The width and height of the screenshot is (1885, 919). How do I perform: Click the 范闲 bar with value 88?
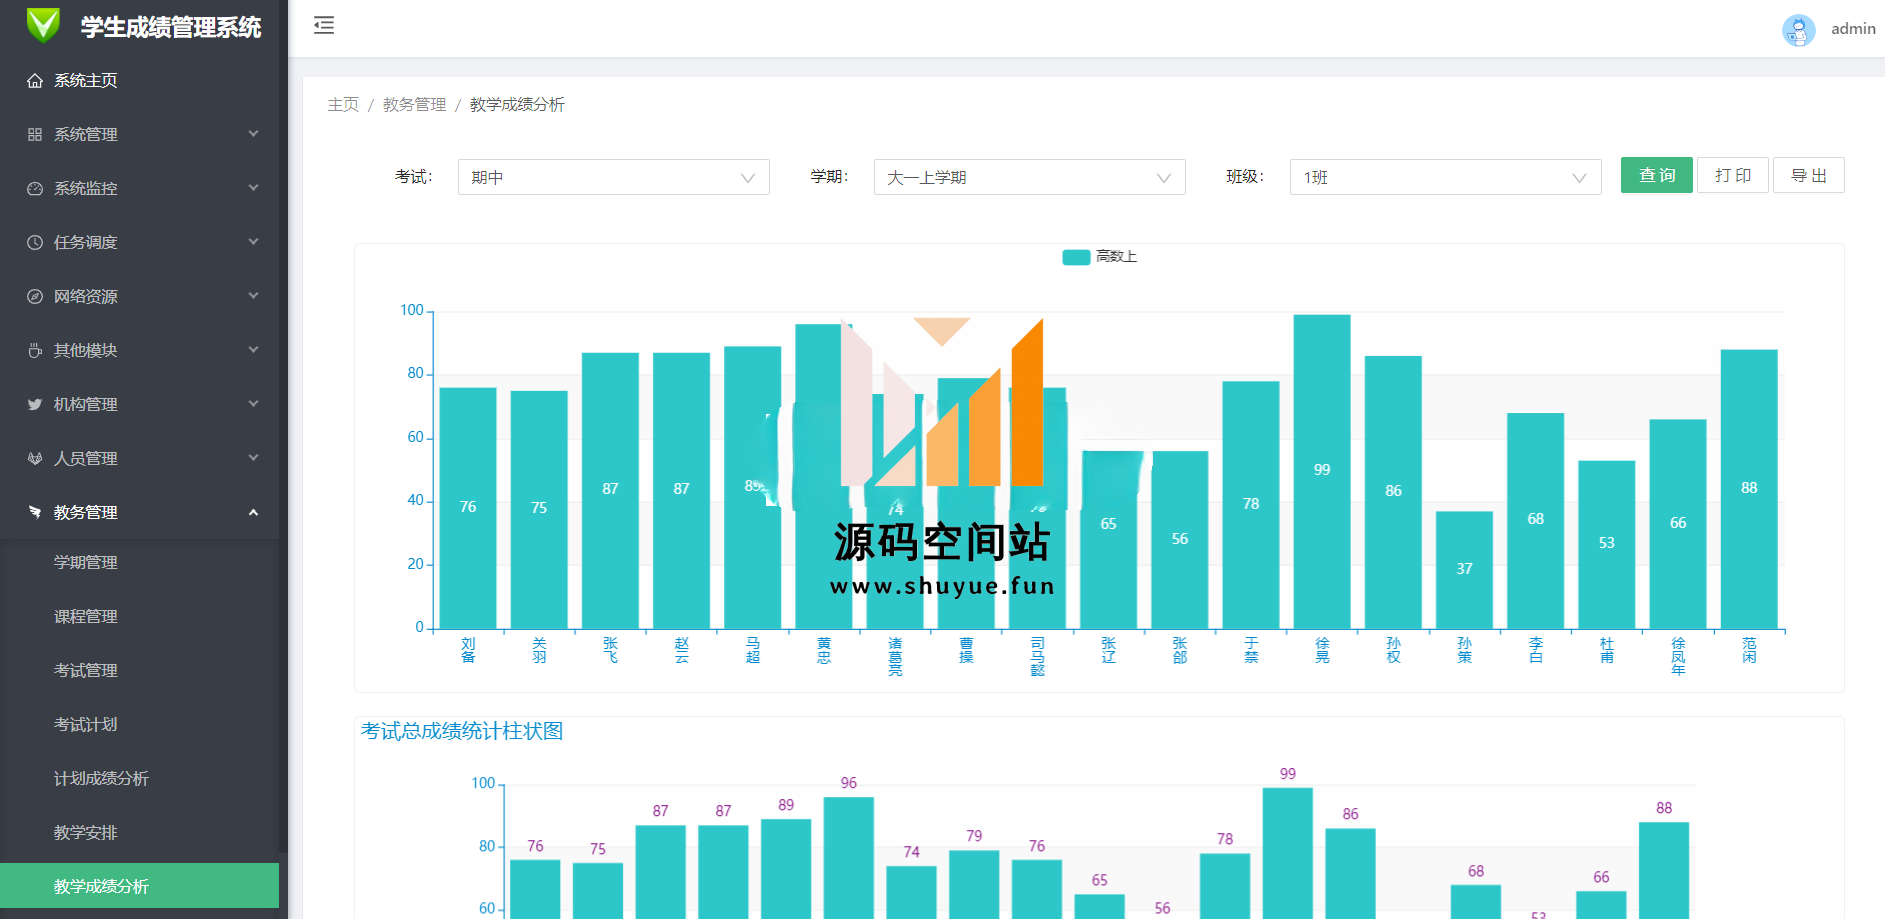pyautogui.click(x=1749, y=489)
